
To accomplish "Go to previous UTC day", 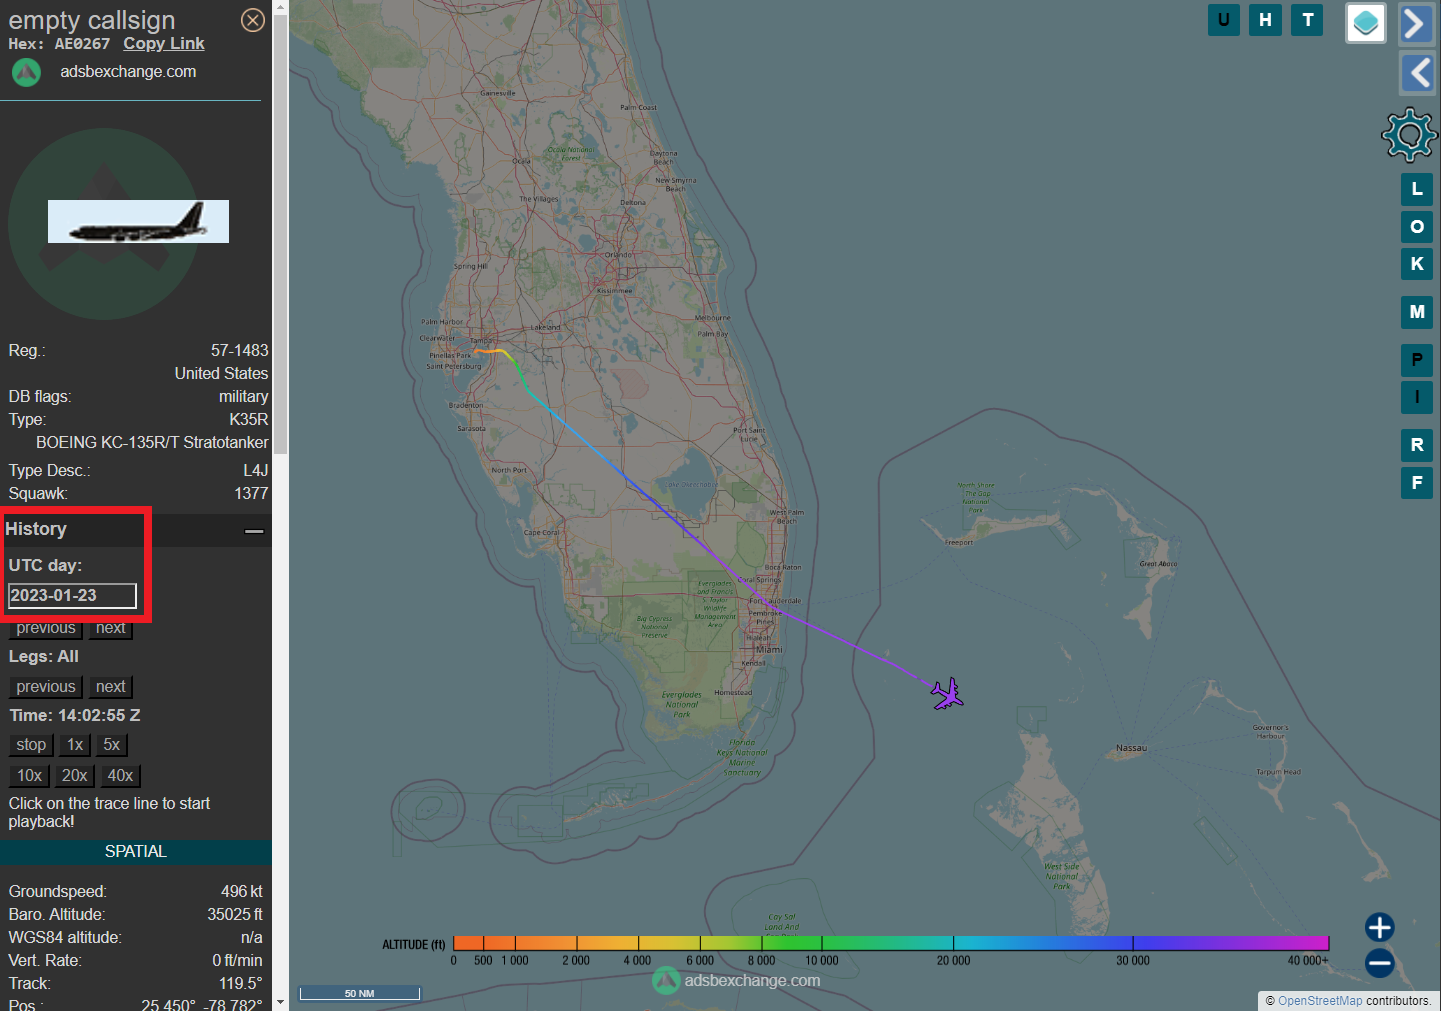I will pyautogui.click(x=46, y=628).
